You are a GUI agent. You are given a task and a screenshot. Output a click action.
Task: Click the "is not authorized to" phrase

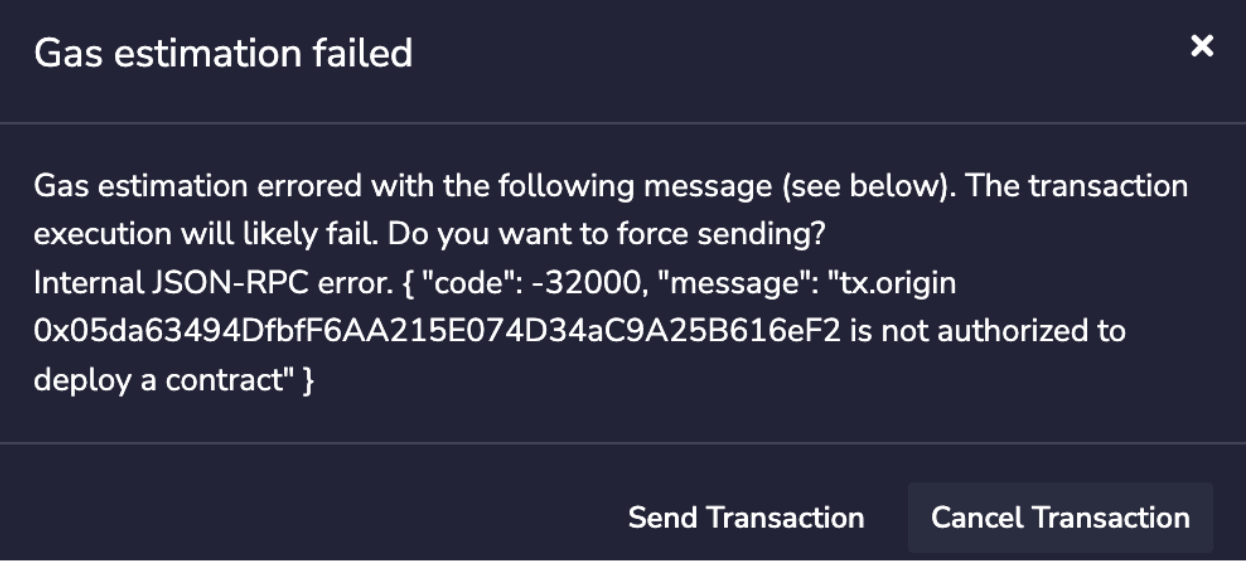click(987, 331)
